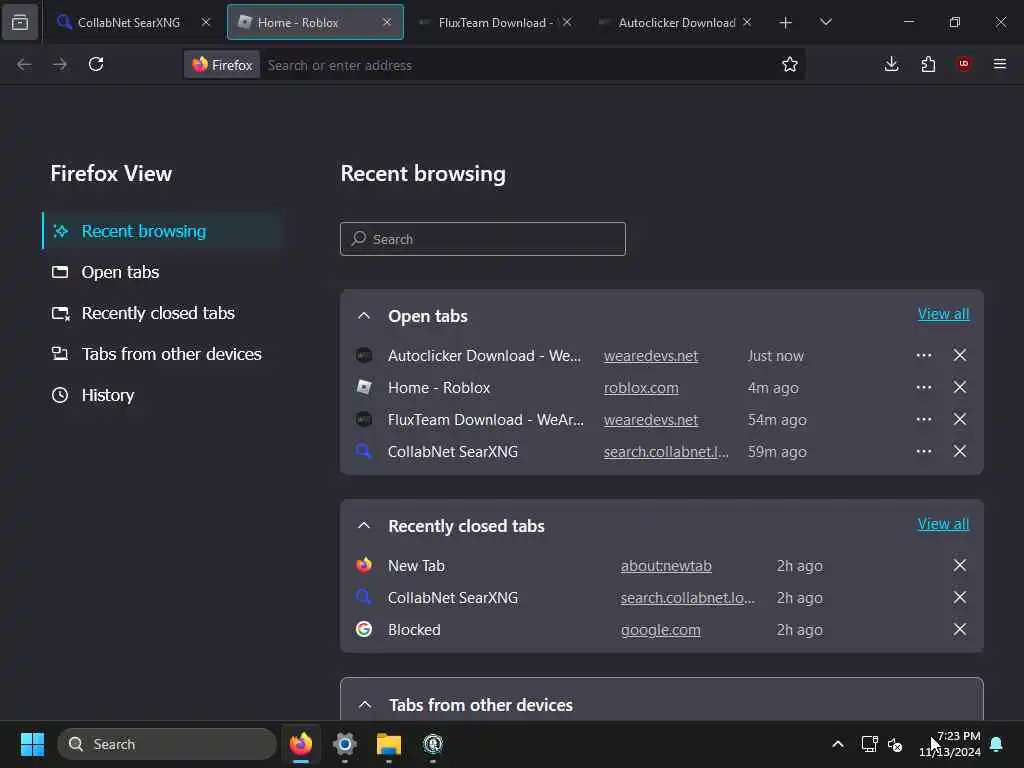The width and height of the screenshot is (1024, 768).
Task: Open File Explorer from the taskbar
Action: [389, 744]
